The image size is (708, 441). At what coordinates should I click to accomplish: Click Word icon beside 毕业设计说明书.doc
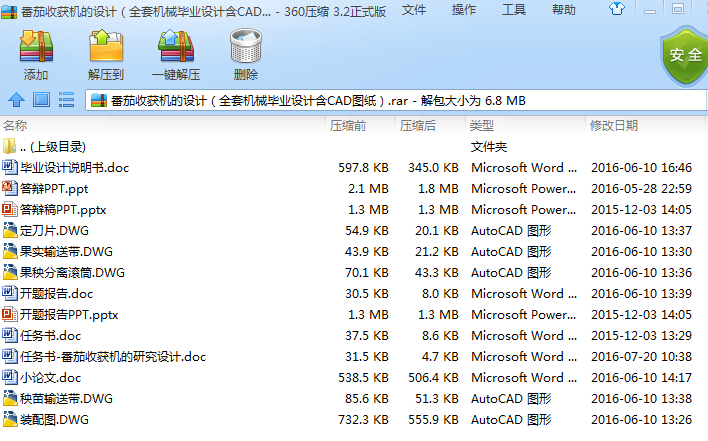coord(9,167)
